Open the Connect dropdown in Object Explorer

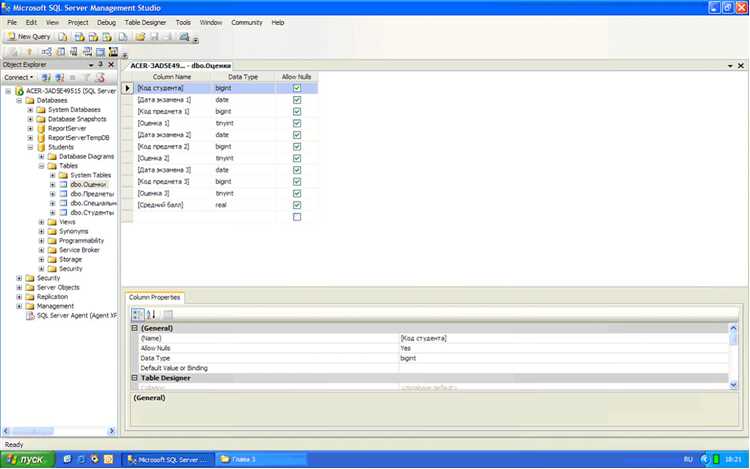point(19,77)
